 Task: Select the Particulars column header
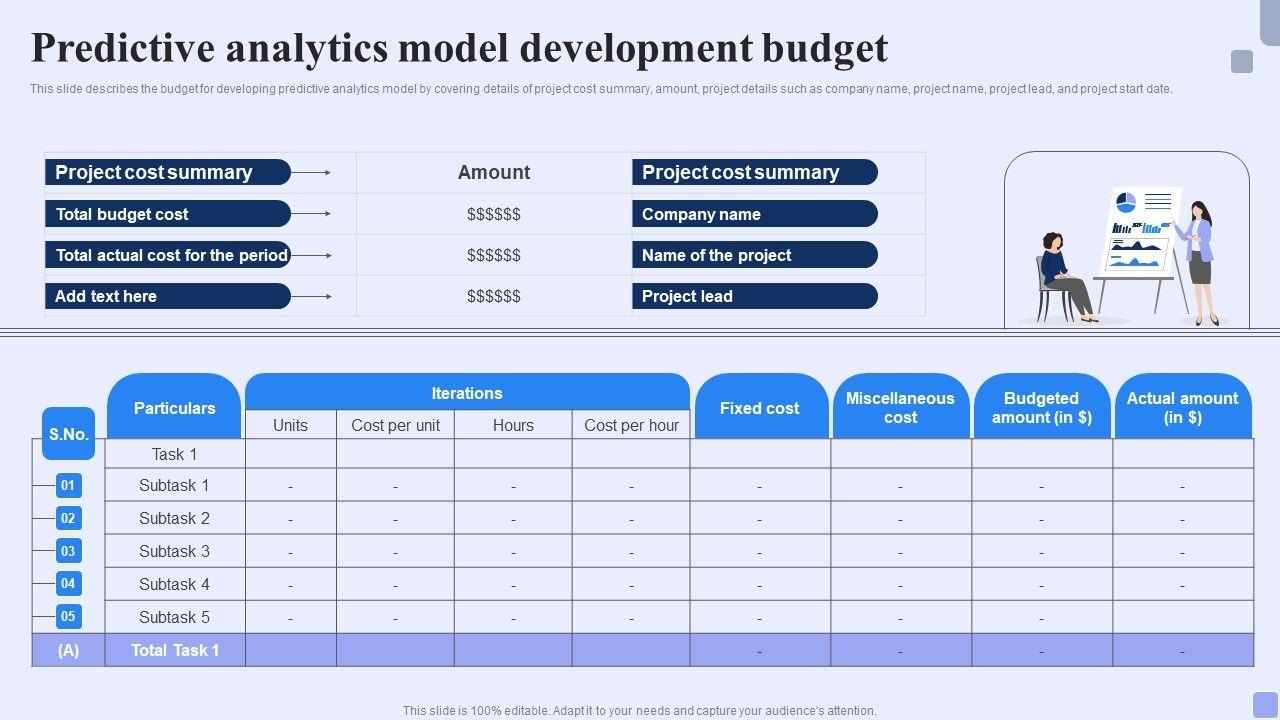pos(174,408)
